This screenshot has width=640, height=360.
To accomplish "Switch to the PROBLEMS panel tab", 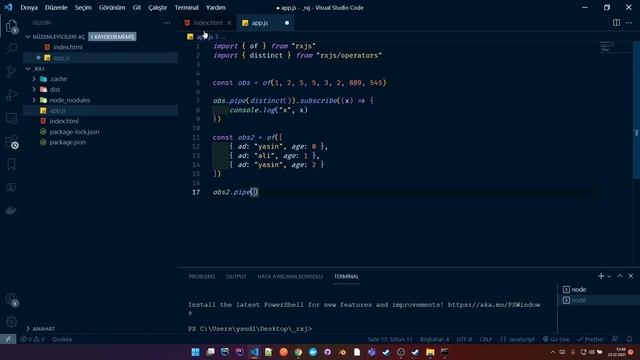I will point(202,276).
